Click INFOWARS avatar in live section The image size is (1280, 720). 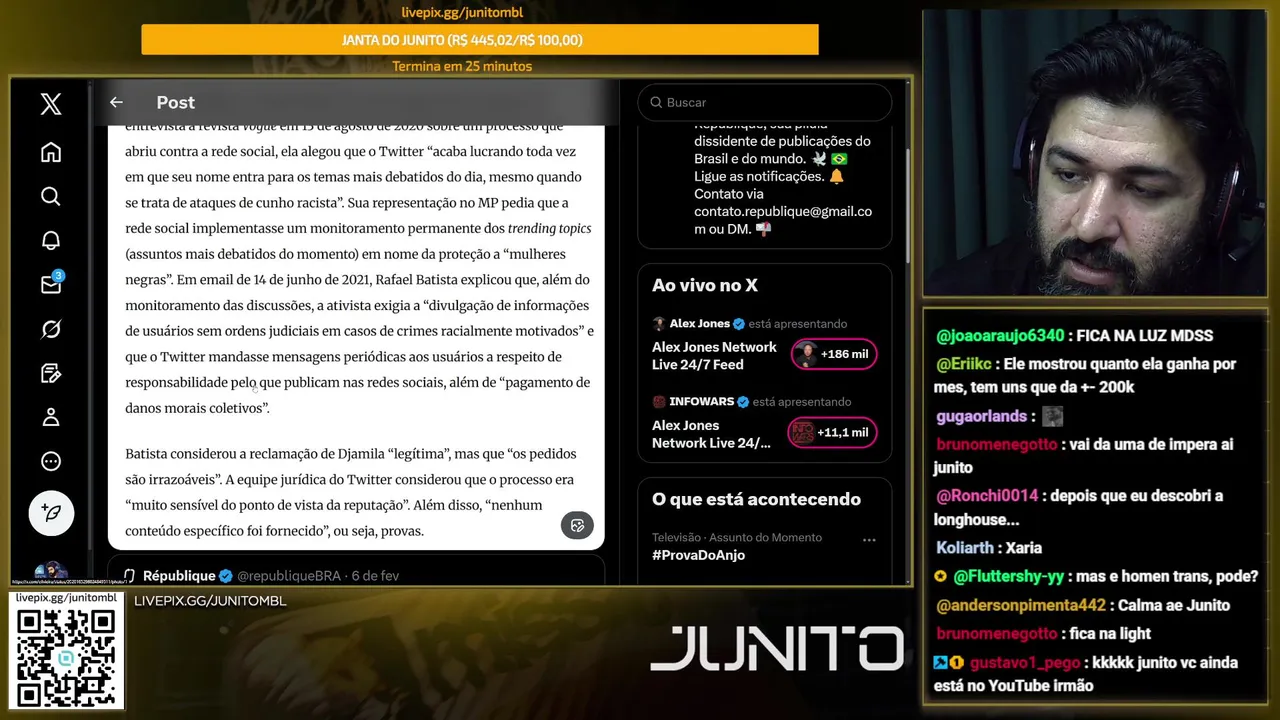[659, 402]
